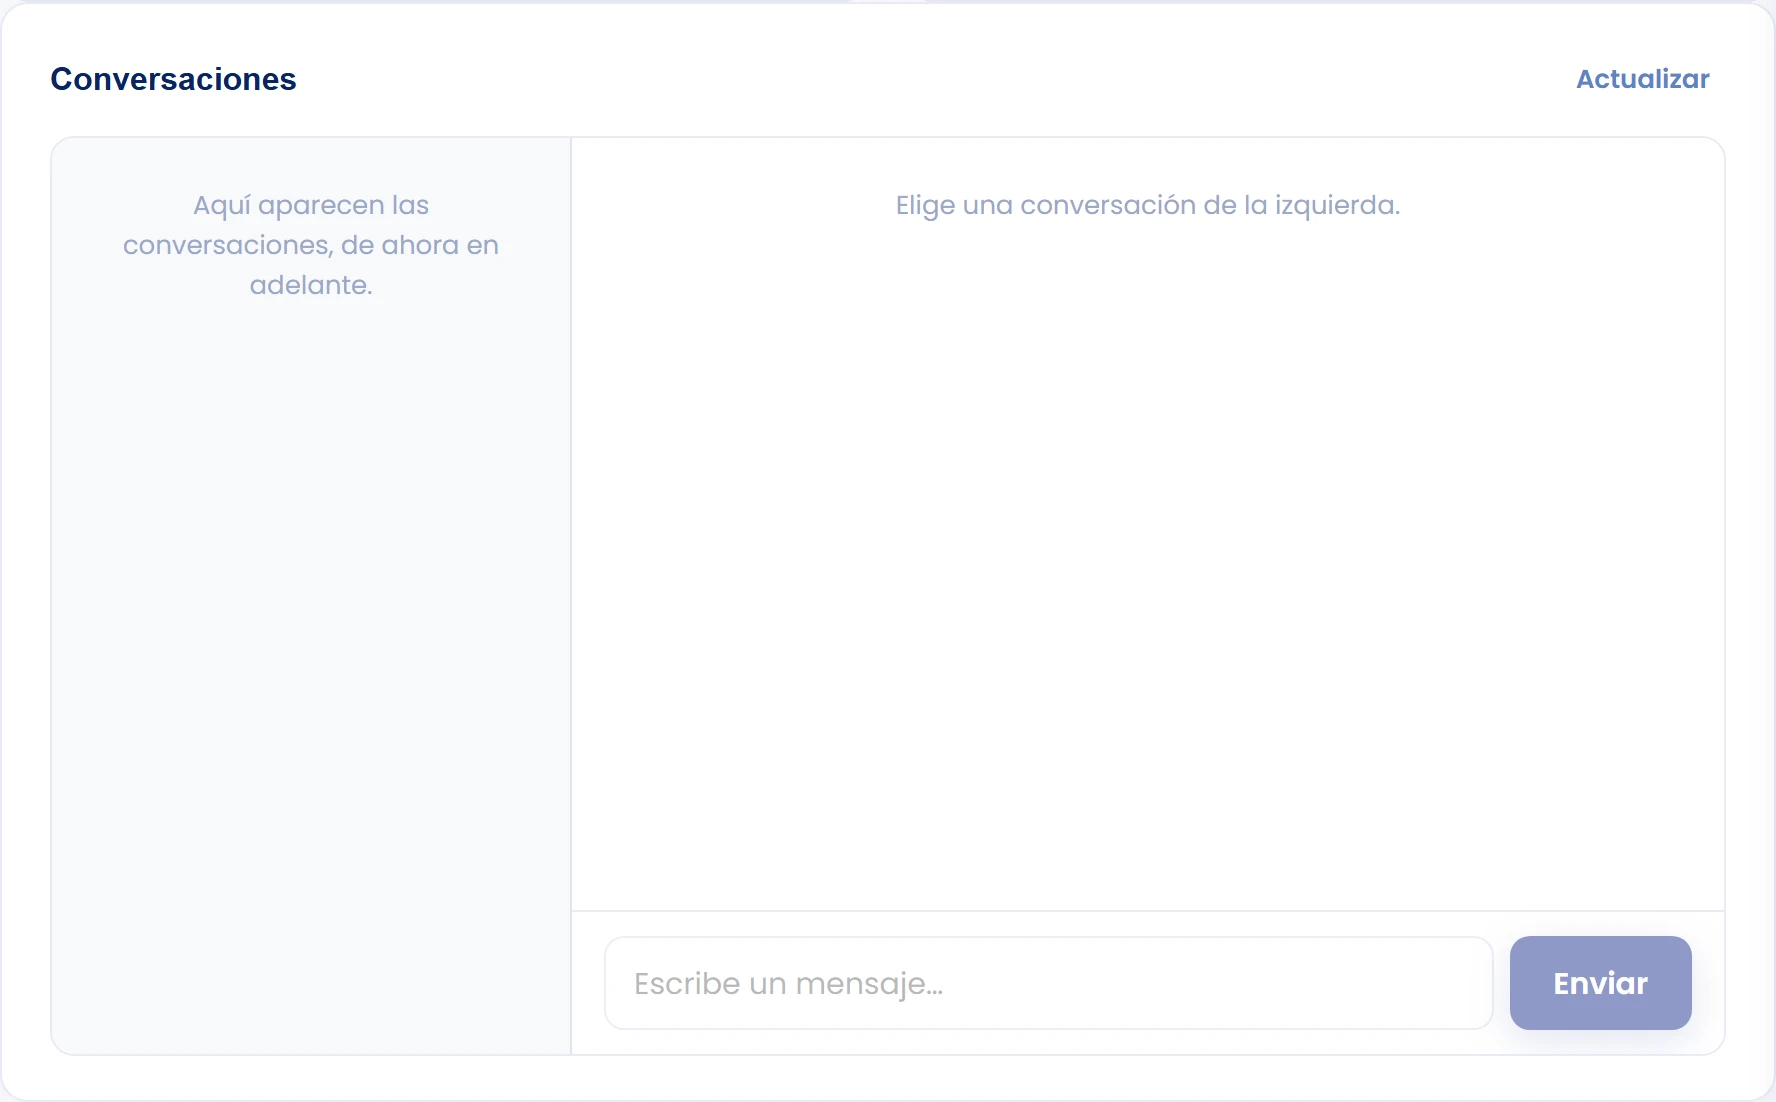Viewport: 1776px width, 1102px height.
Task: Click 'Aquí aparecen las conversaciones' placeholder text
Action: coord(311,245)
